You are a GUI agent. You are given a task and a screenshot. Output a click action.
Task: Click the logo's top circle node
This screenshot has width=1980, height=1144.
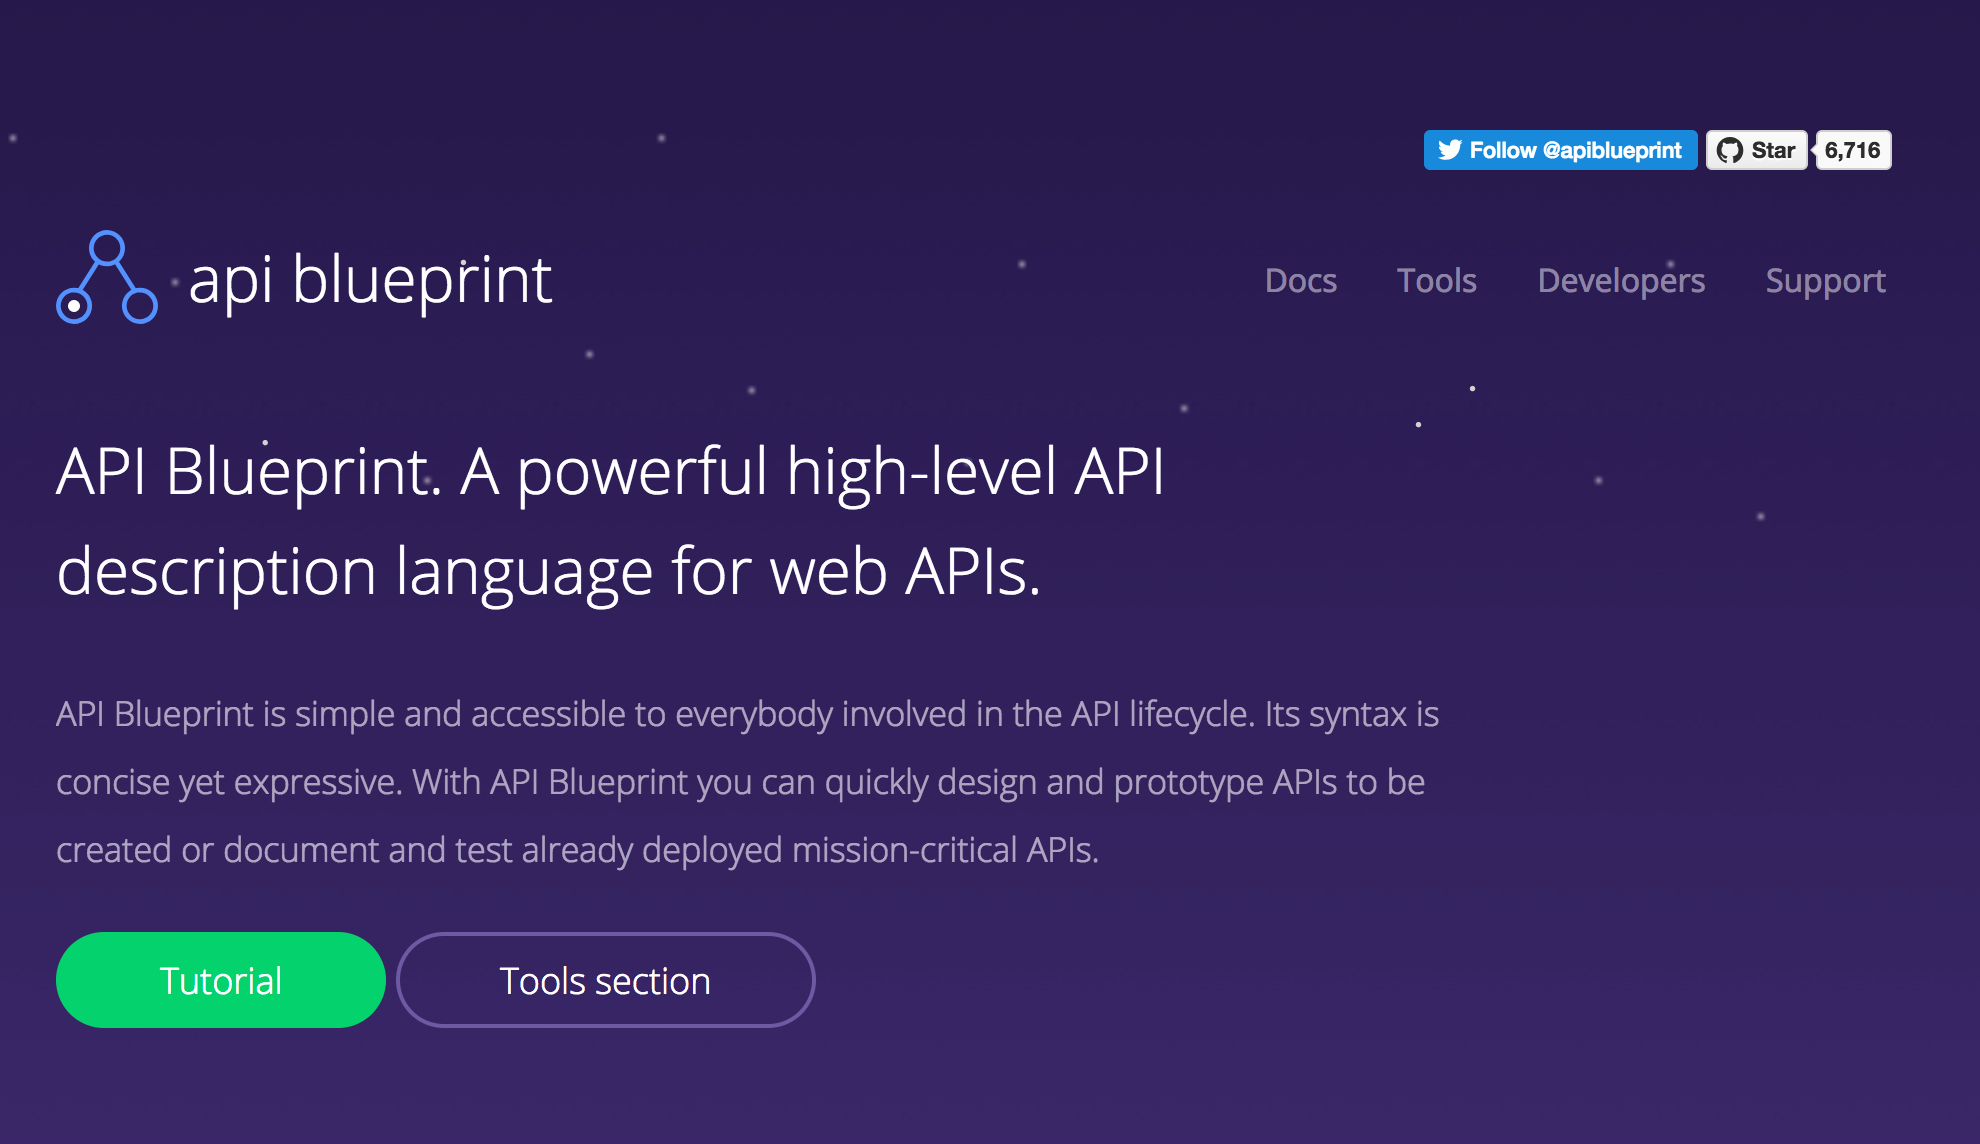tap(106, 248)
